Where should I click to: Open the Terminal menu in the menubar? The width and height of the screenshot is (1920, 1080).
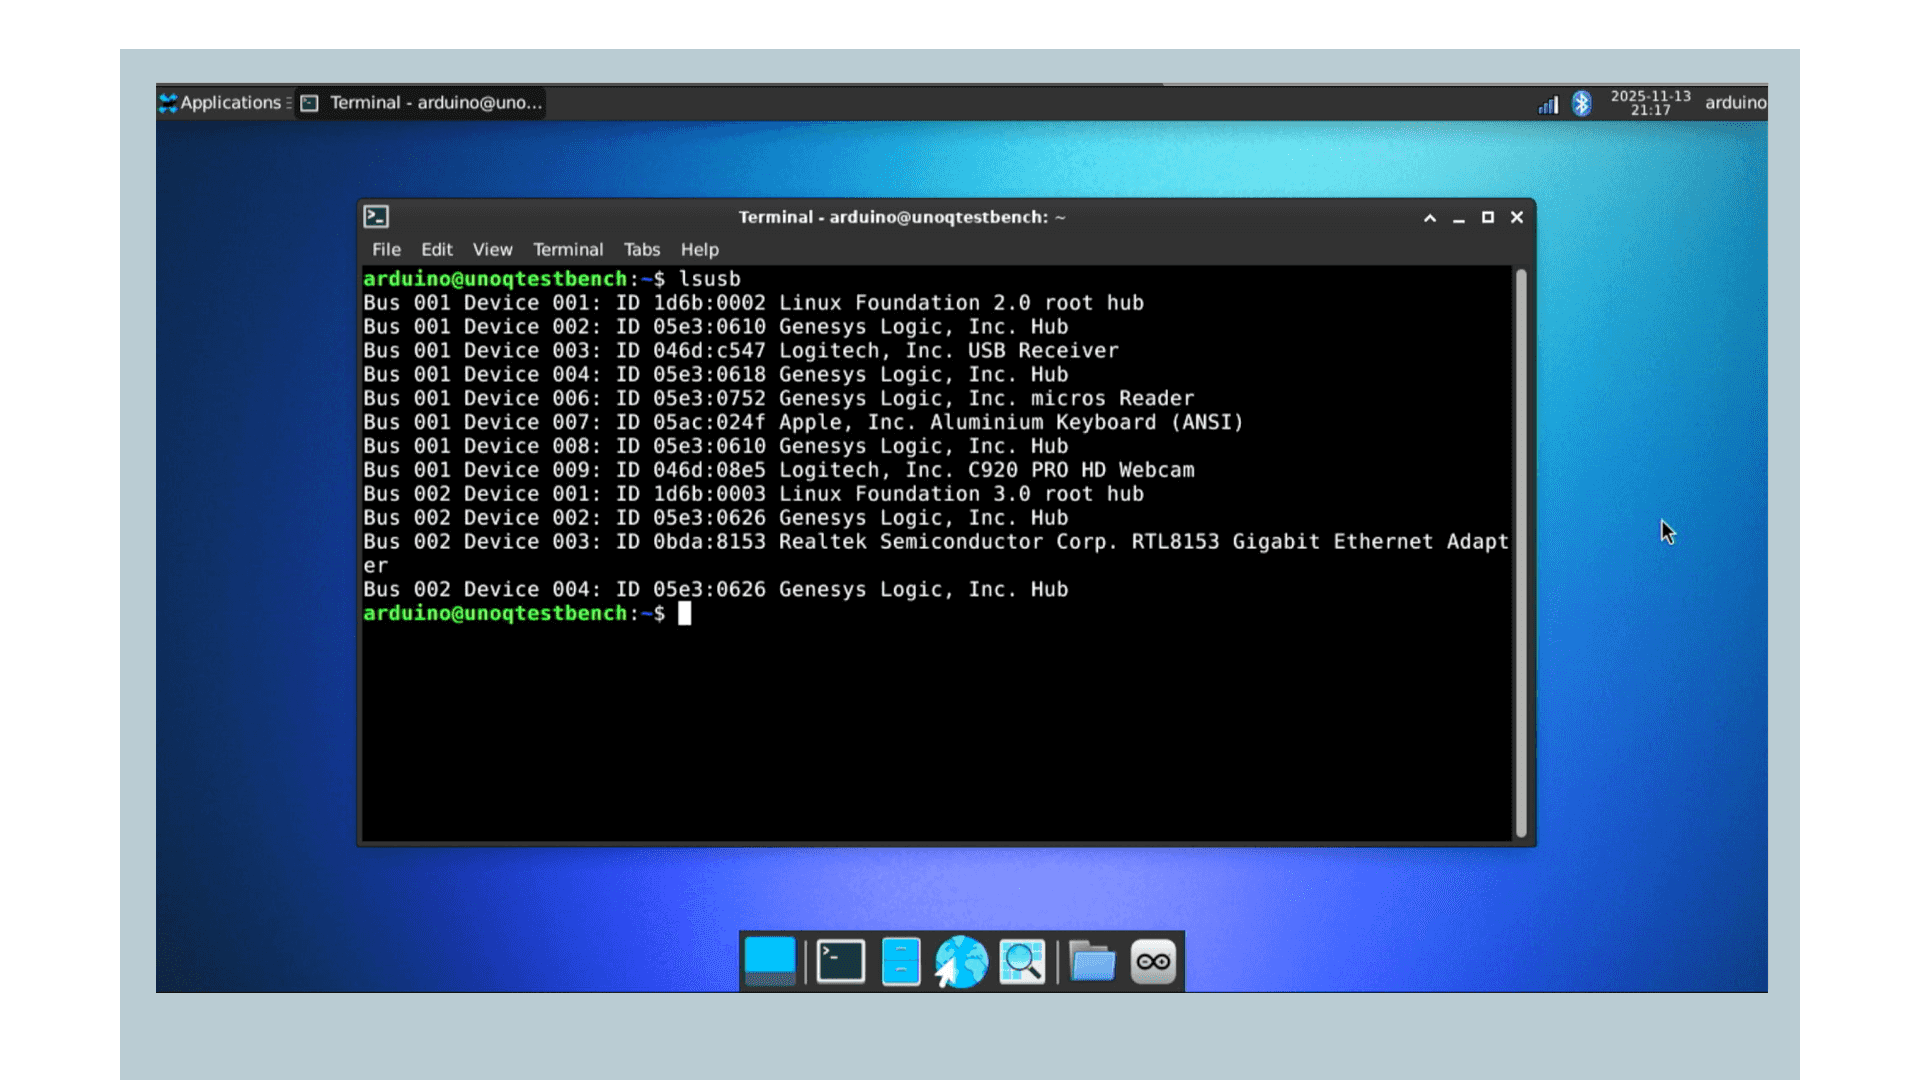pos(568,250)
